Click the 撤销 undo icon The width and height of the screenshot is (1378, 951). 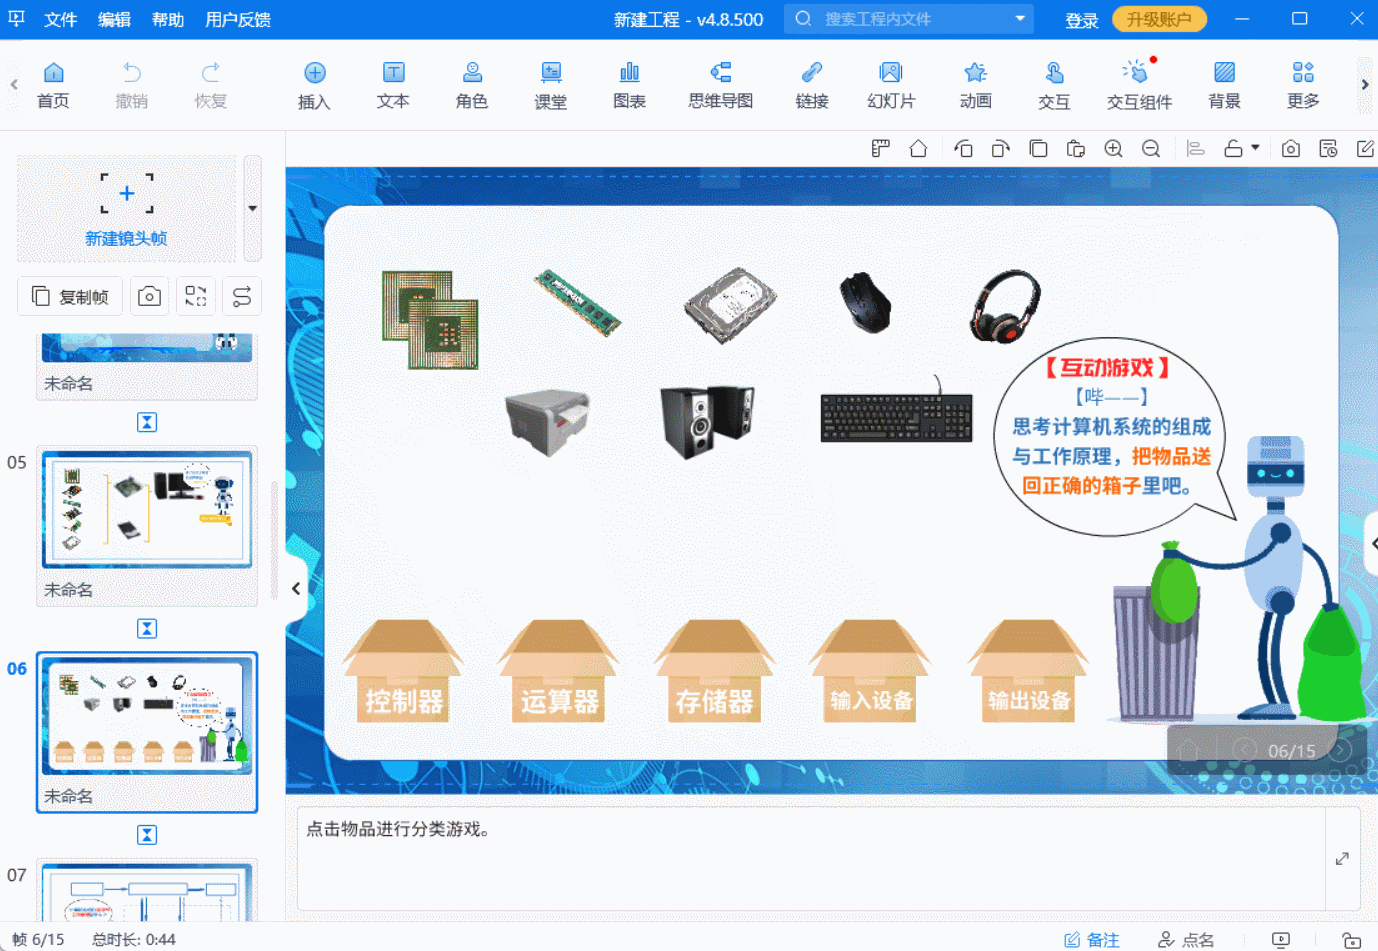[x=132, y=84]
